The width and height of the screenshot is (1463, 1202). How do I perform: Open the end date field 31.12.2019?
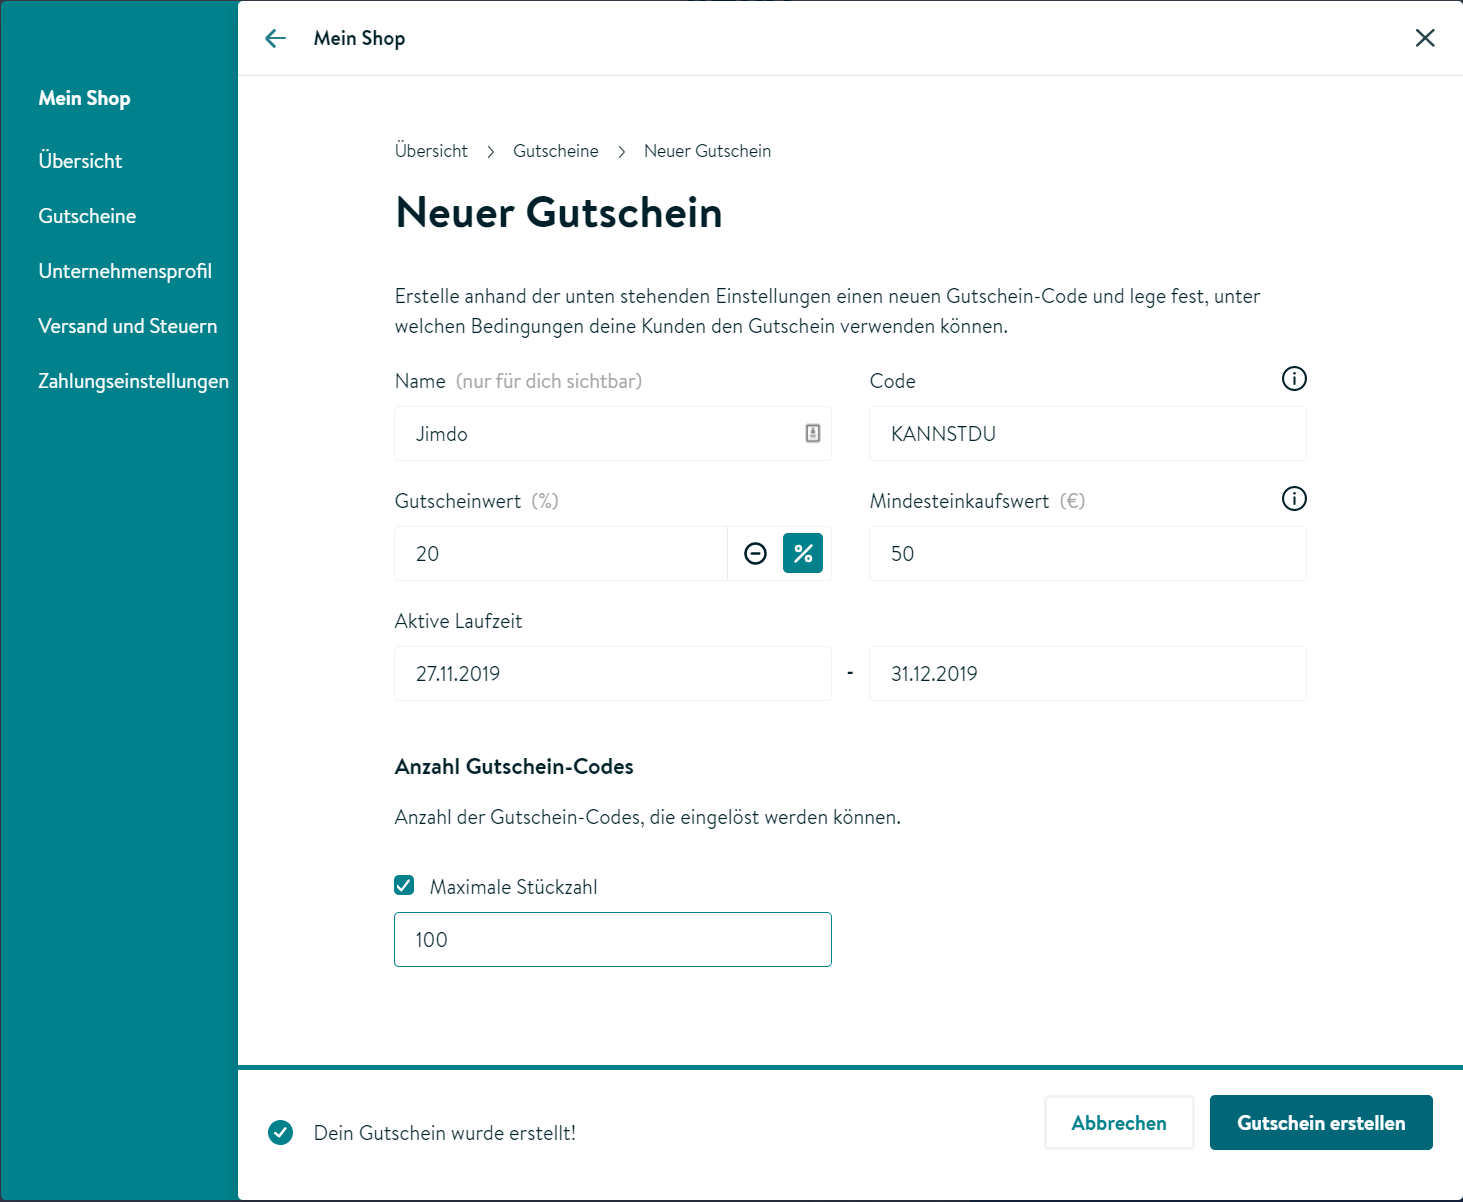click(x=1088, y=674)
